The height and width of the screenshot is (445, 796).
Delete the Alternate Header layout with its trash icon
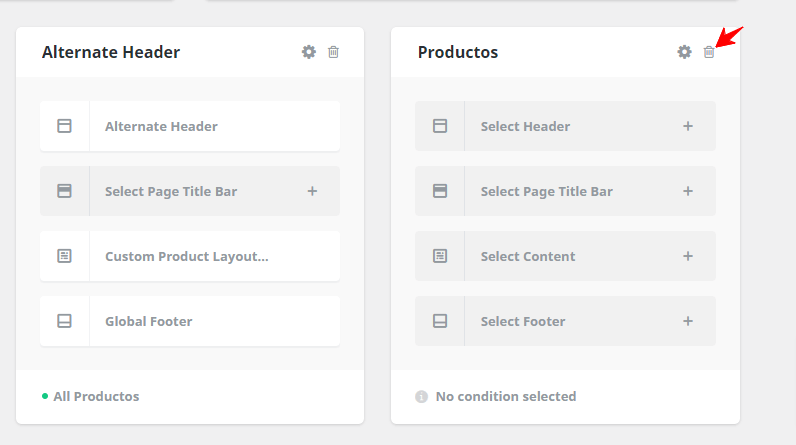333,52
